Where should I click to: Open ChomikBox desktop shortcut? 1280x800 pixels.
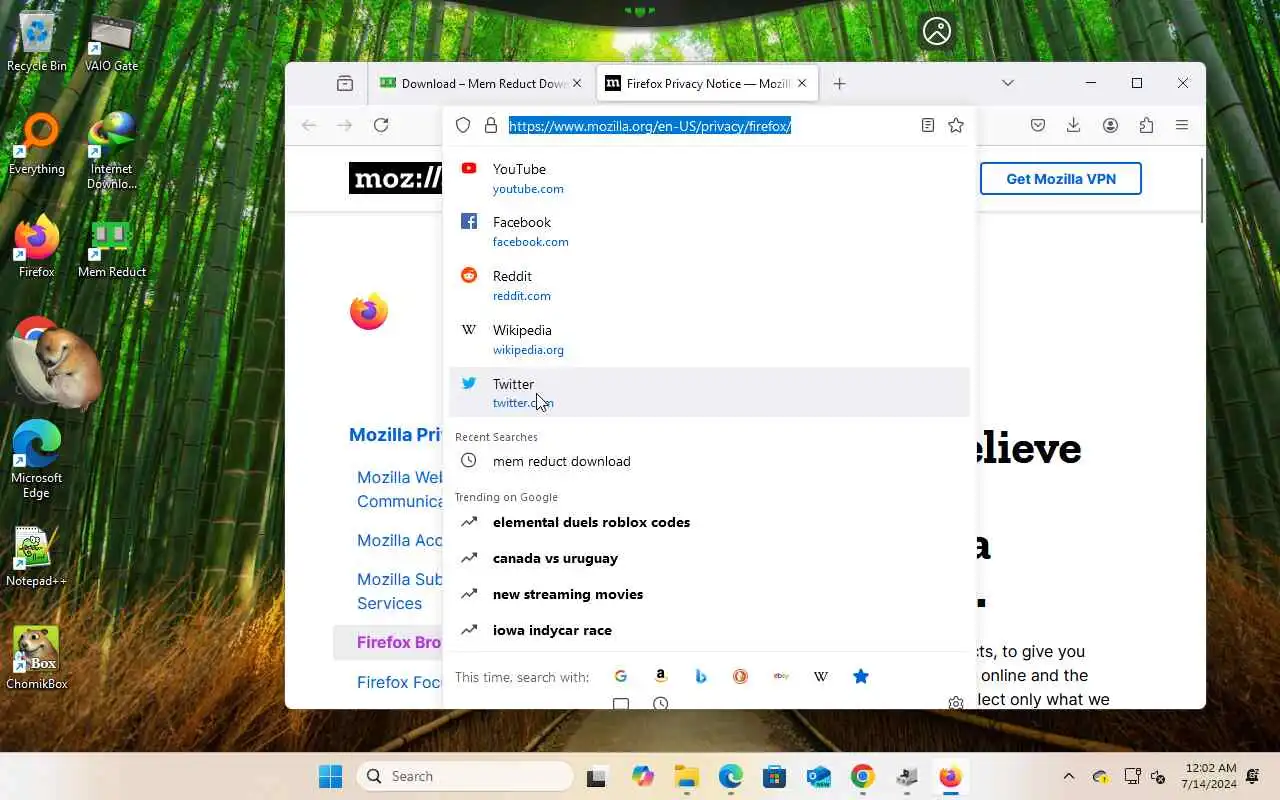pos(37,658)
